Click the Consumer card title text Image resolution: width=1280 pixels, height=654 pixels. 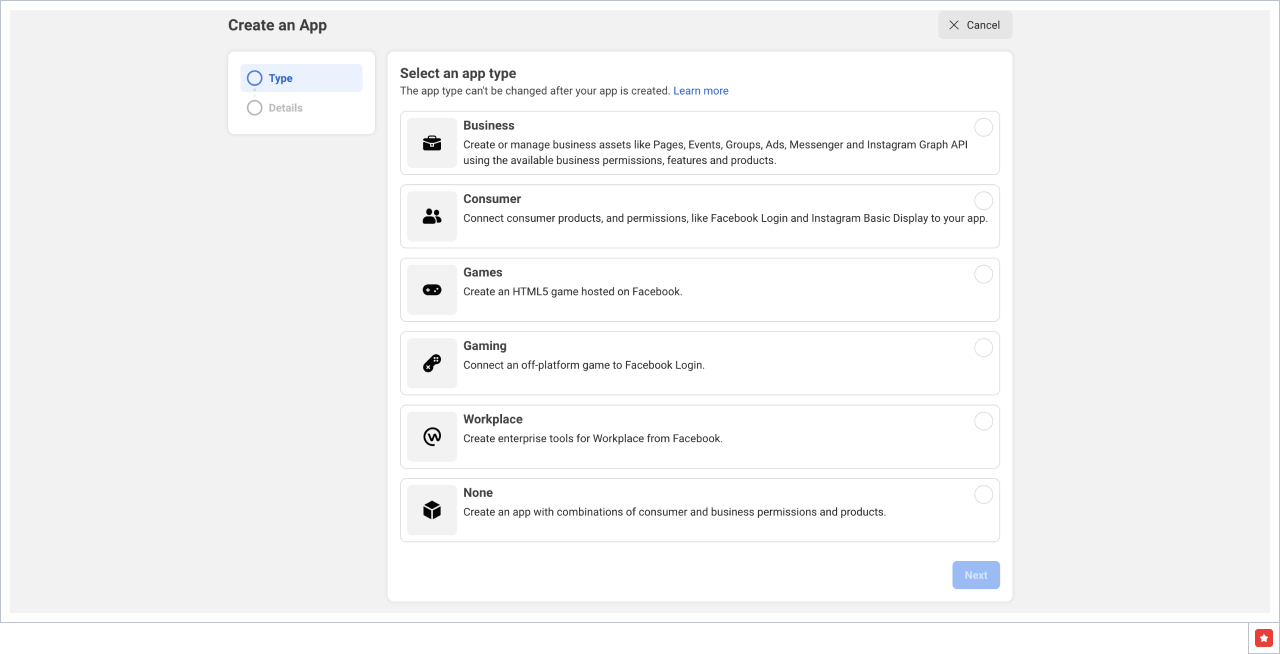pyautogui.click(x=492, y=199)
